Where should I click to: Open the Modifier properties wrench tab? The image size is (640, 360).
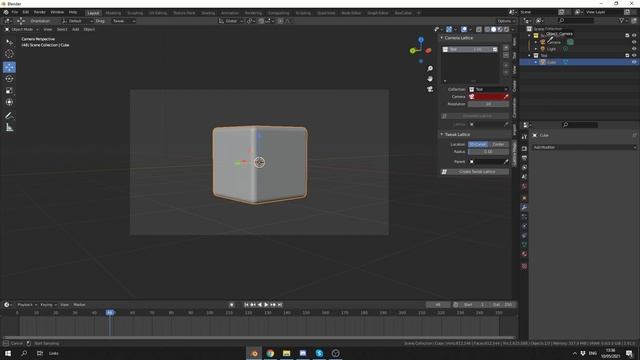(x=524, y=207)
